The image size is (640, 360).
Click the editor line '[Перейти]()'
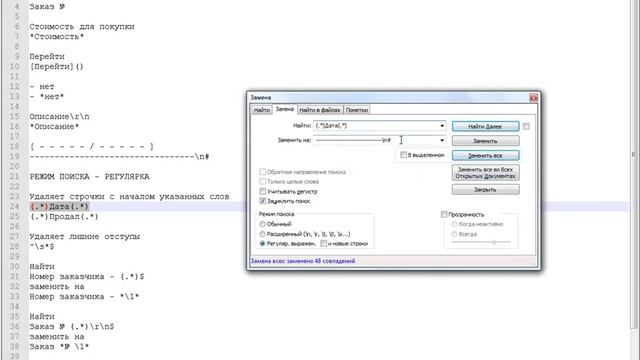tap(56, 67)
